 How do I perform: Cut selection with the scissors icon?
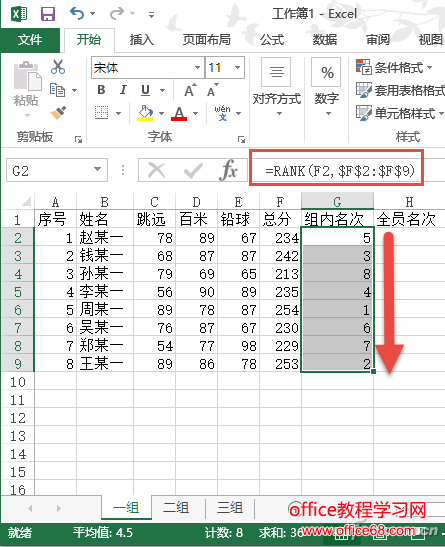tap(58, 67)
